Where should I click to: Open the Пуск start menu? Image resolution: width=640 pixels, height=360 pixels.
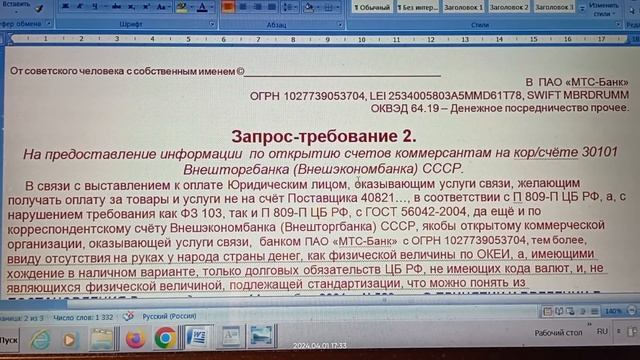click(x=8, y=340)
